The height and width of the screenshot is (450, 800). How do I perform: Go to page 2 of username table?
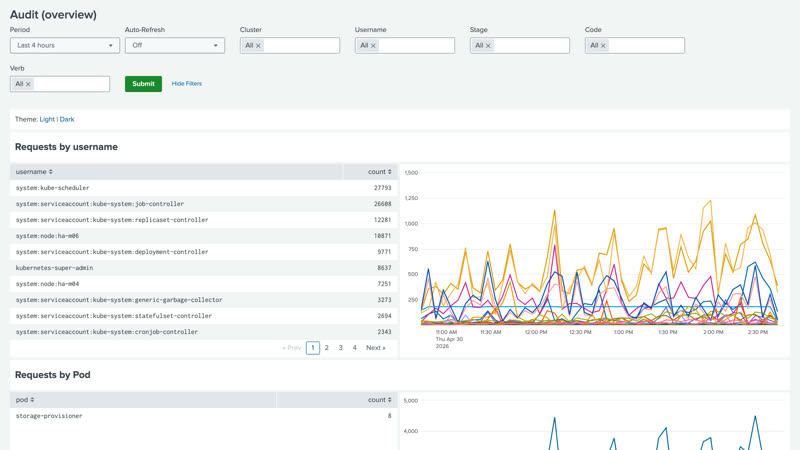(327, 348)
